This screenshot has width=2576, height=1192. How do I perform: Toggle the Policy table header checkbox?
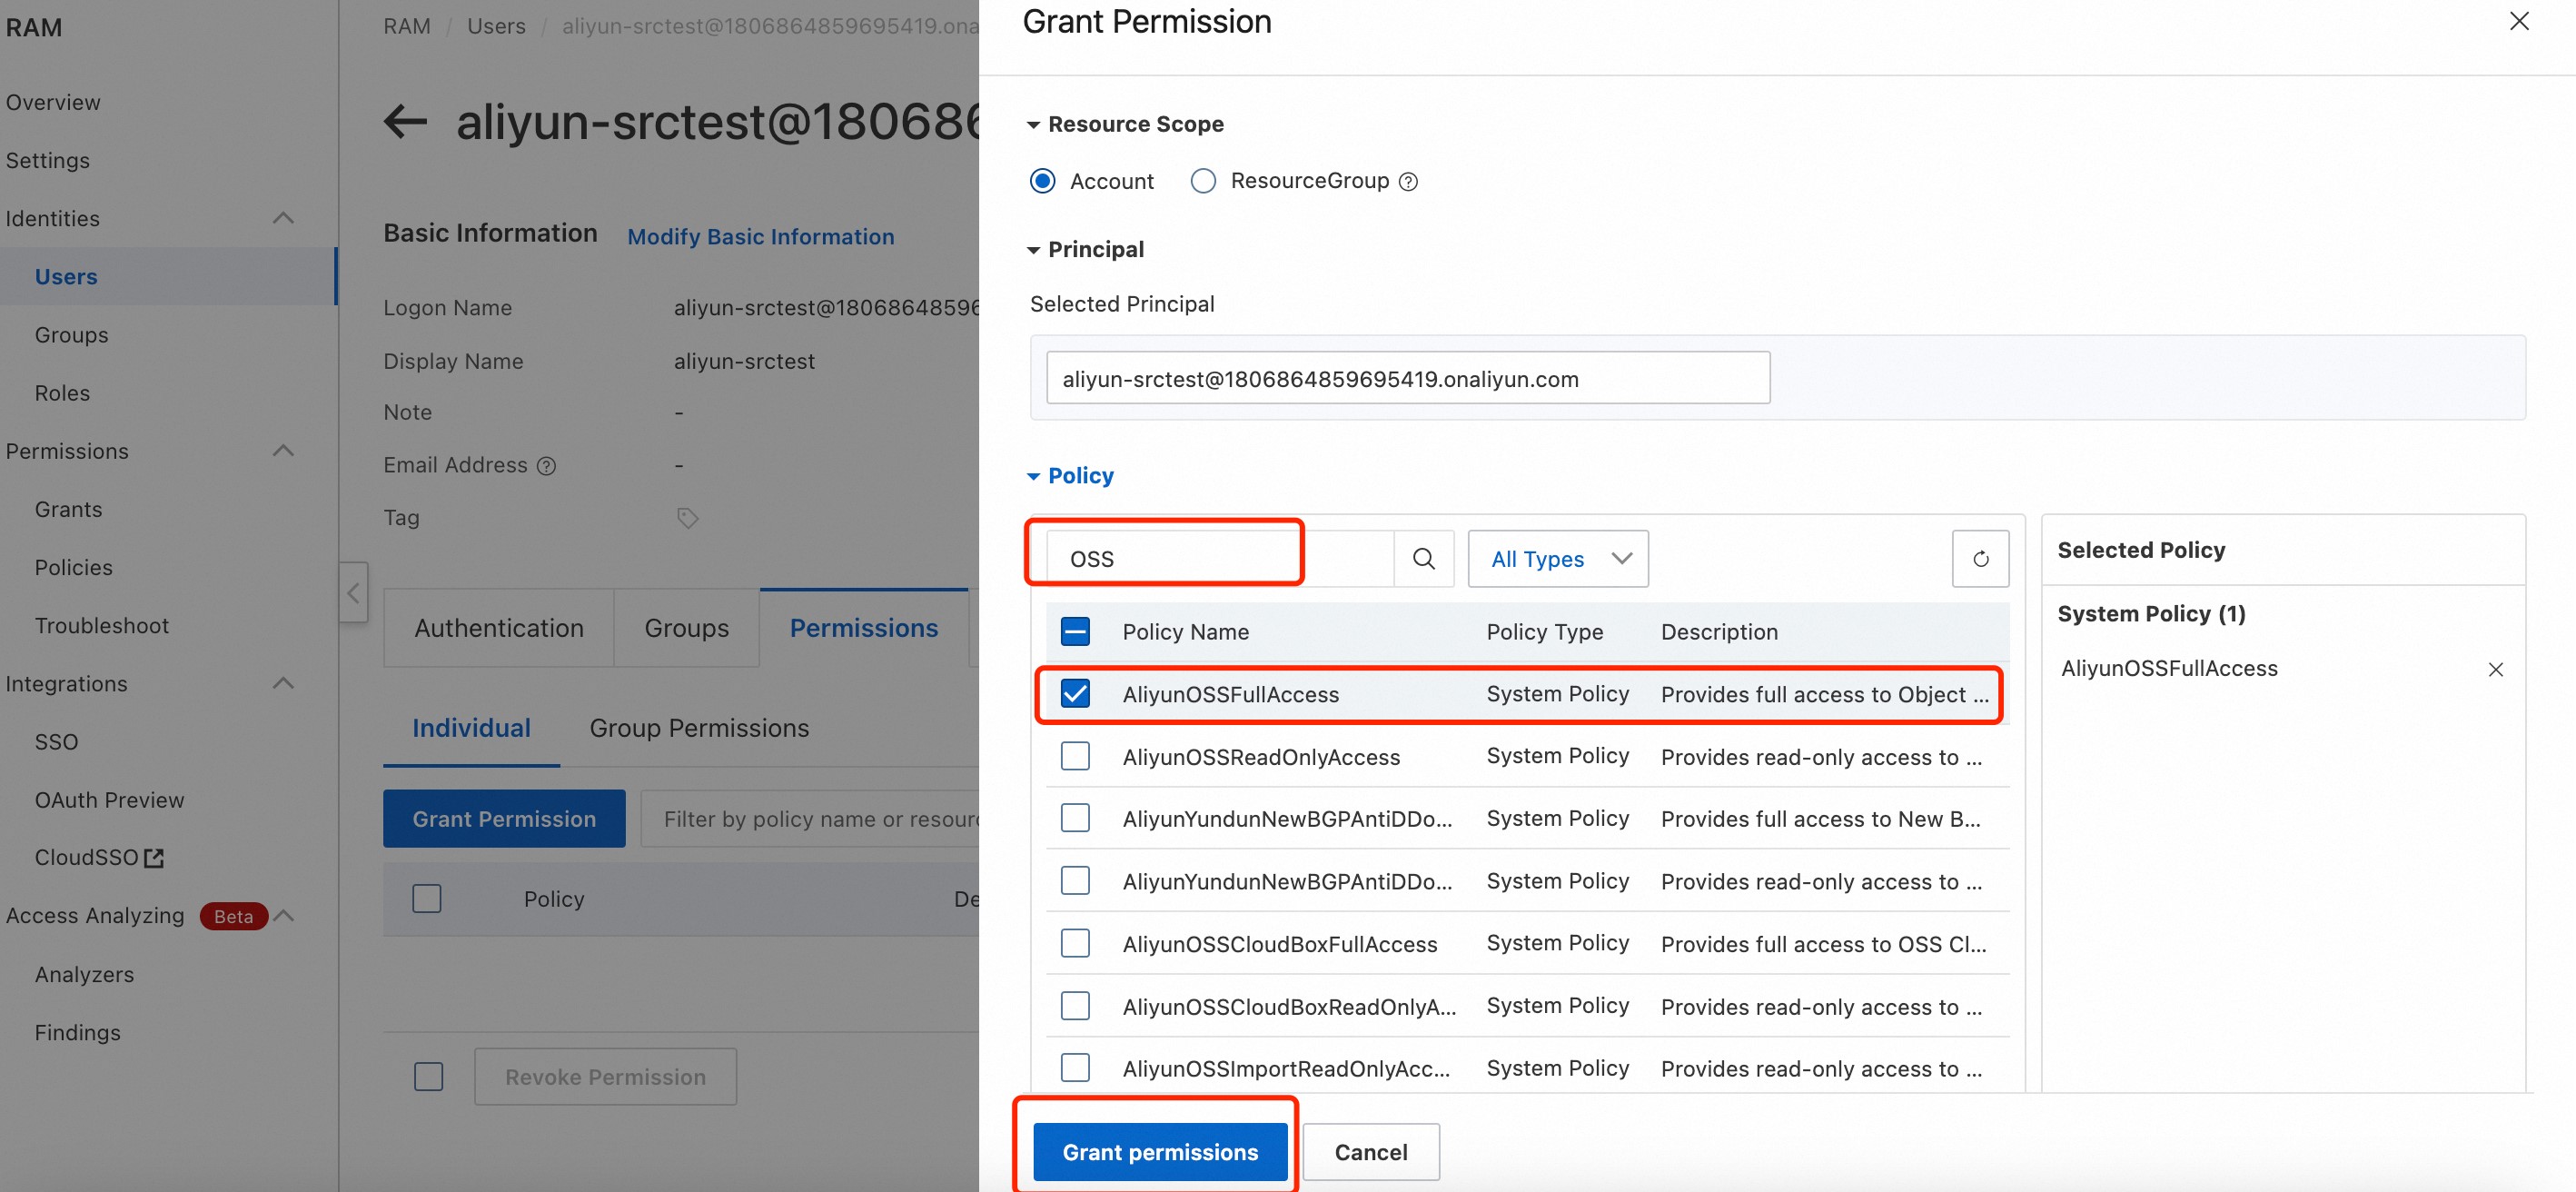tap(427, 898)
